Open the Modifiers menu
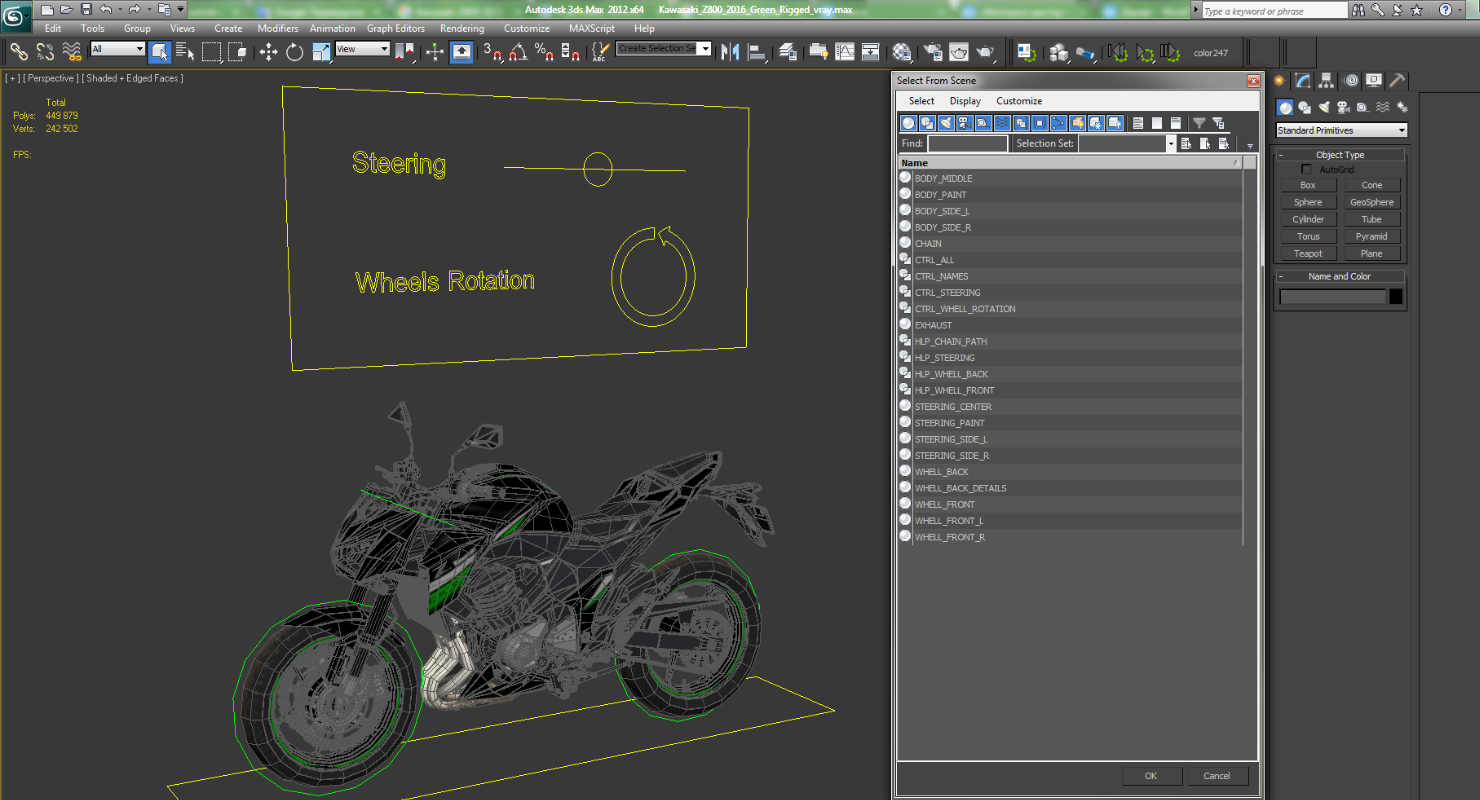This screenshot has height=800, width=1480. [x=277, y=29]
